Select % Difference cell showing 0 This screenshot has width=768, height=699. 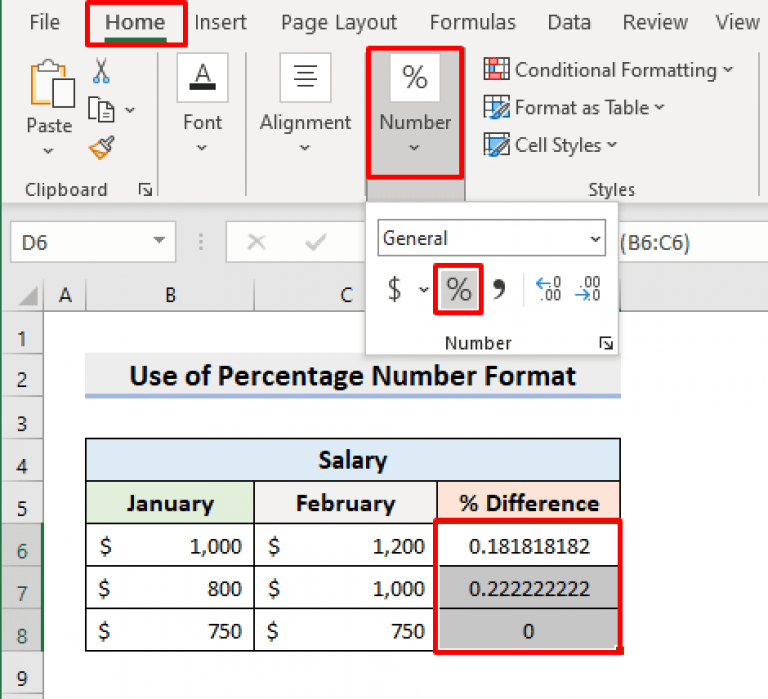528,631
